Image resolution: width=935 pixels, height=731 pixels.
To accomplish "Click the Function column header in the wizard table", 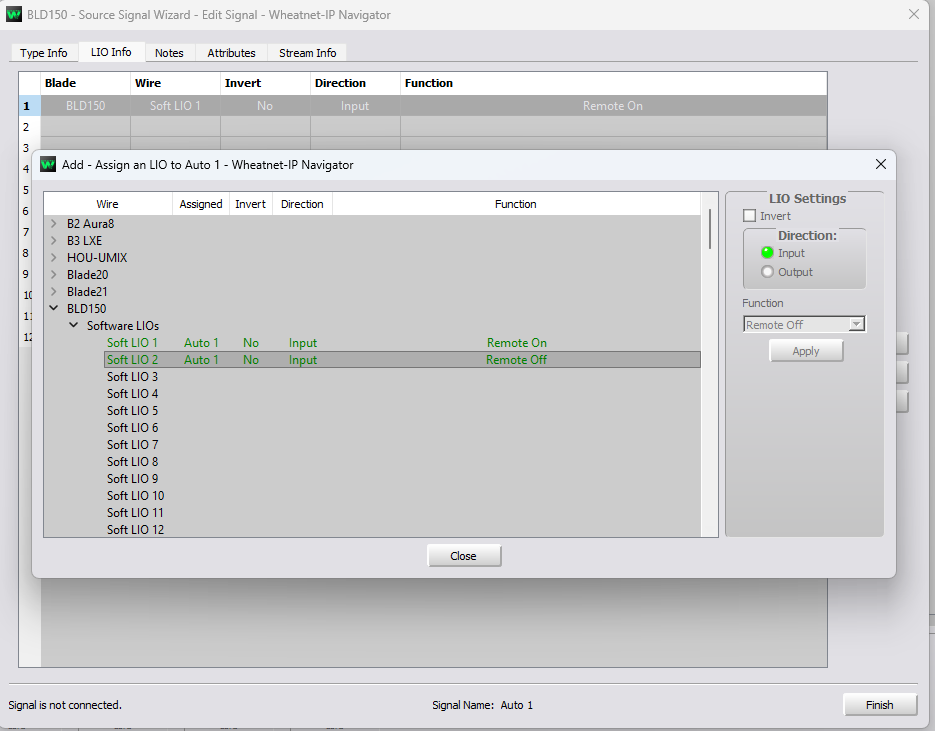I will [x=613, y=83].
